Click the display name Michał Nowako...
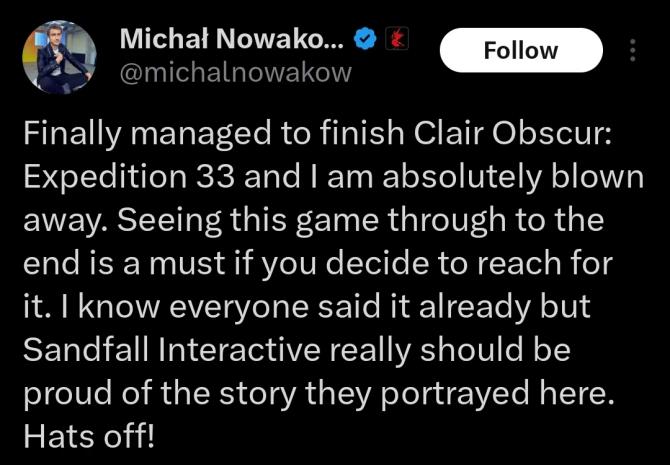The height and width of the screenshot is (465, 670). (x=232, y=41)
